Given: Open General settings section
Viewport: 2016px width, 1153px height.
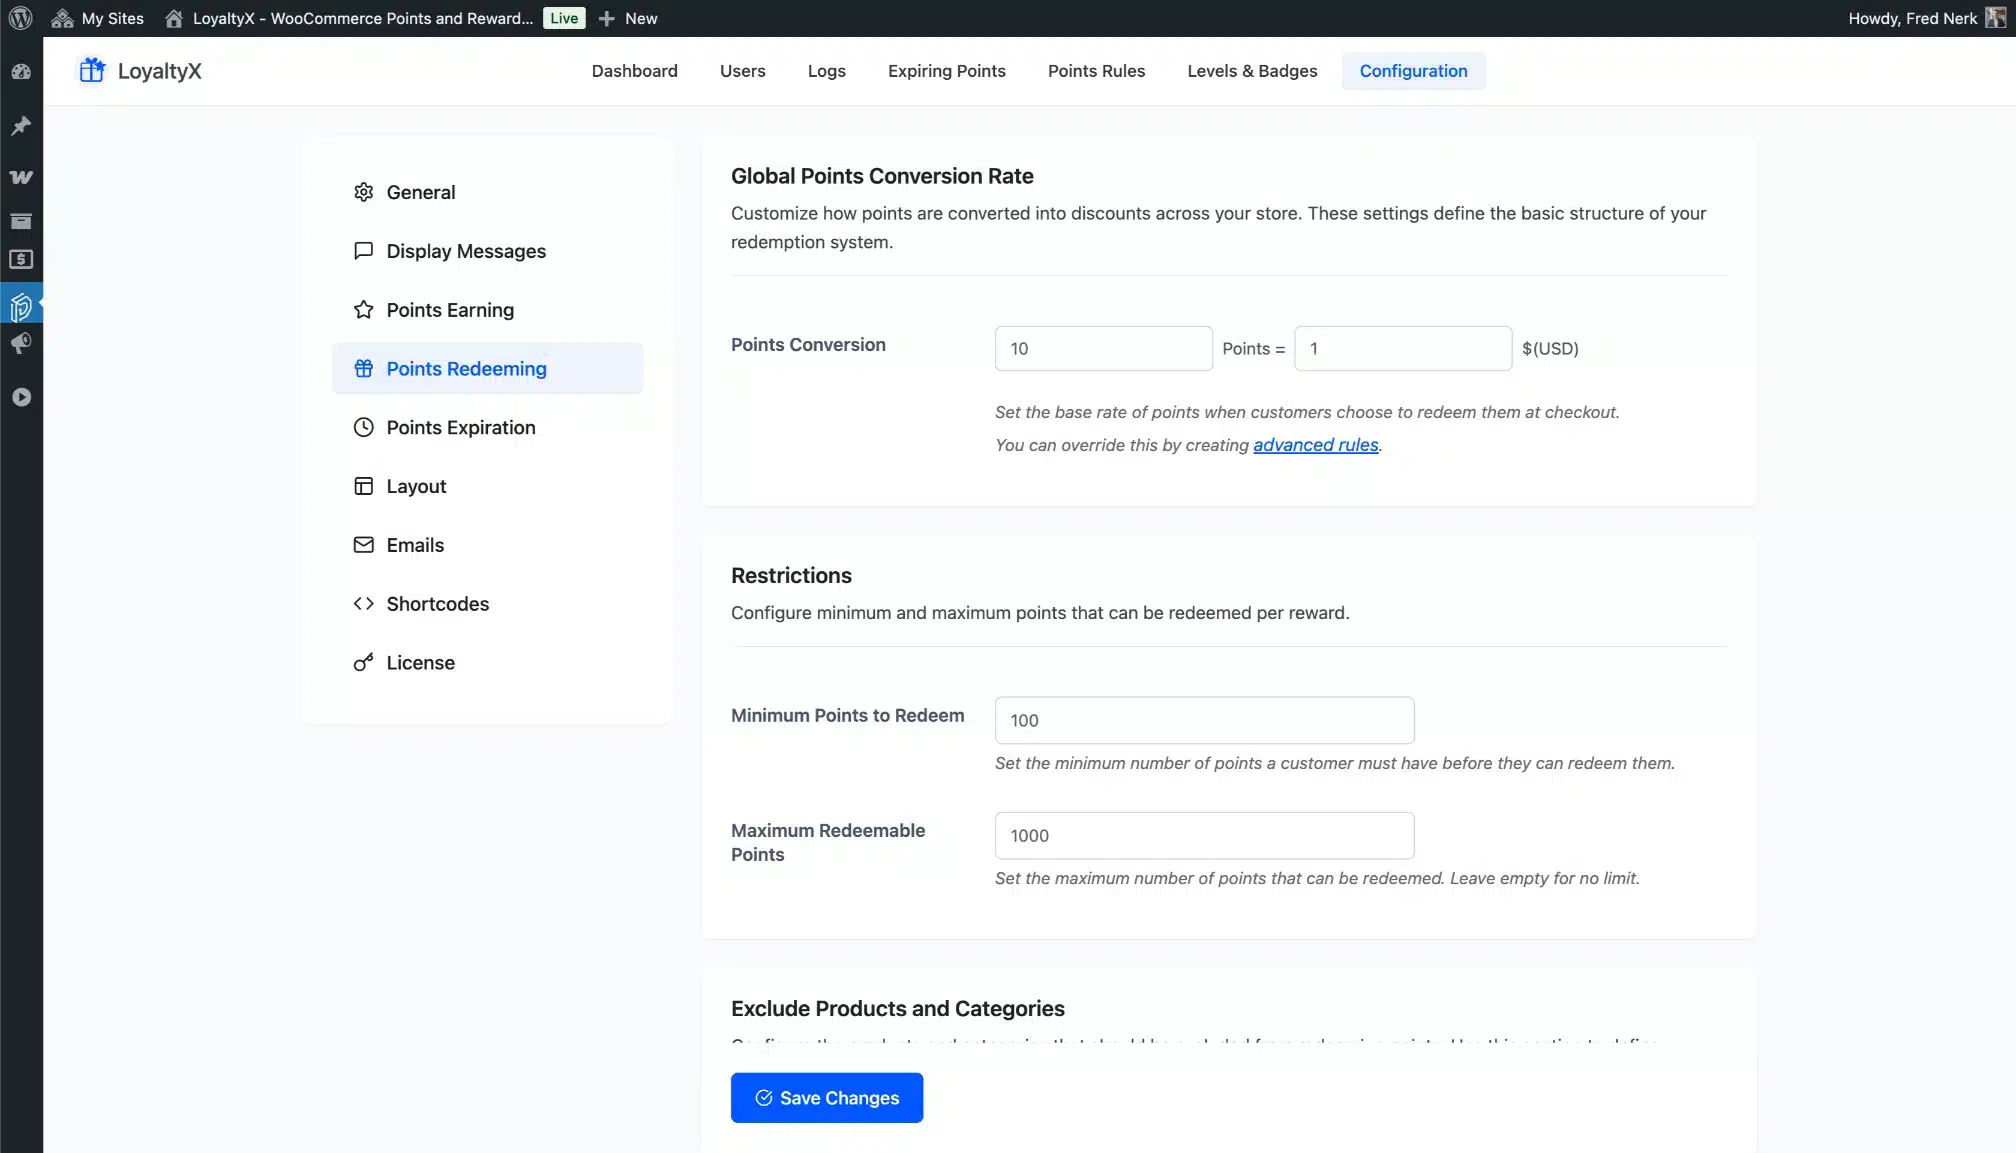Looking at the screenshot, I should pyautogui.click(x=487, y=192).
